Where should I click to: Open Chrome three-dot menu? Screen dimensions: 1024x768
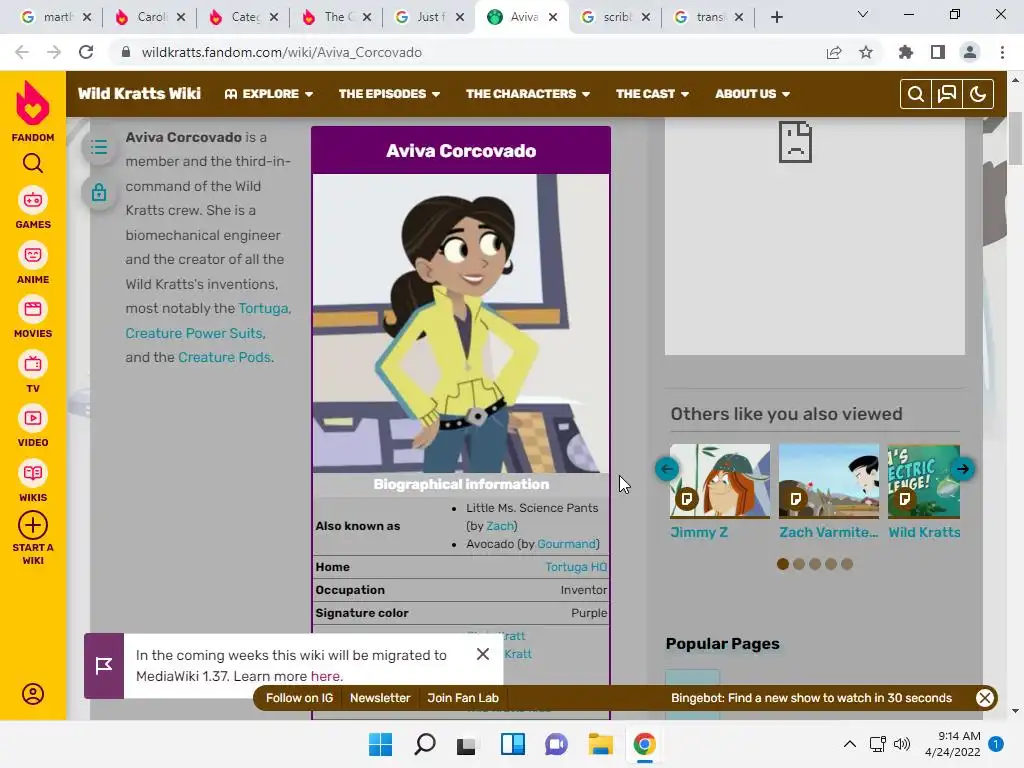coord(1002,52)
